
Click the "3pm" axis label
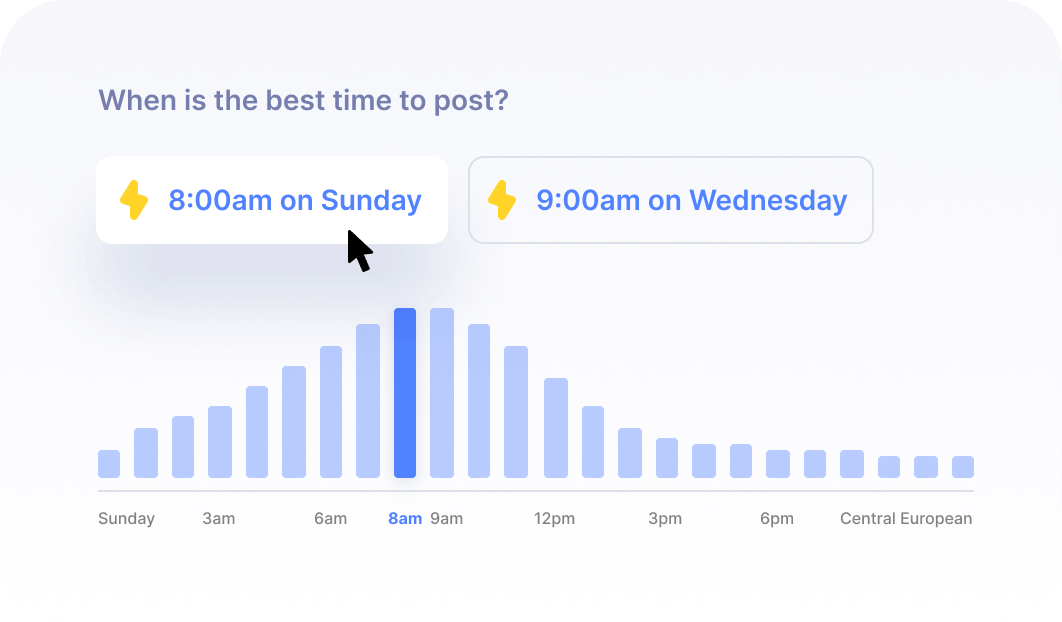[x=664, y=518]
